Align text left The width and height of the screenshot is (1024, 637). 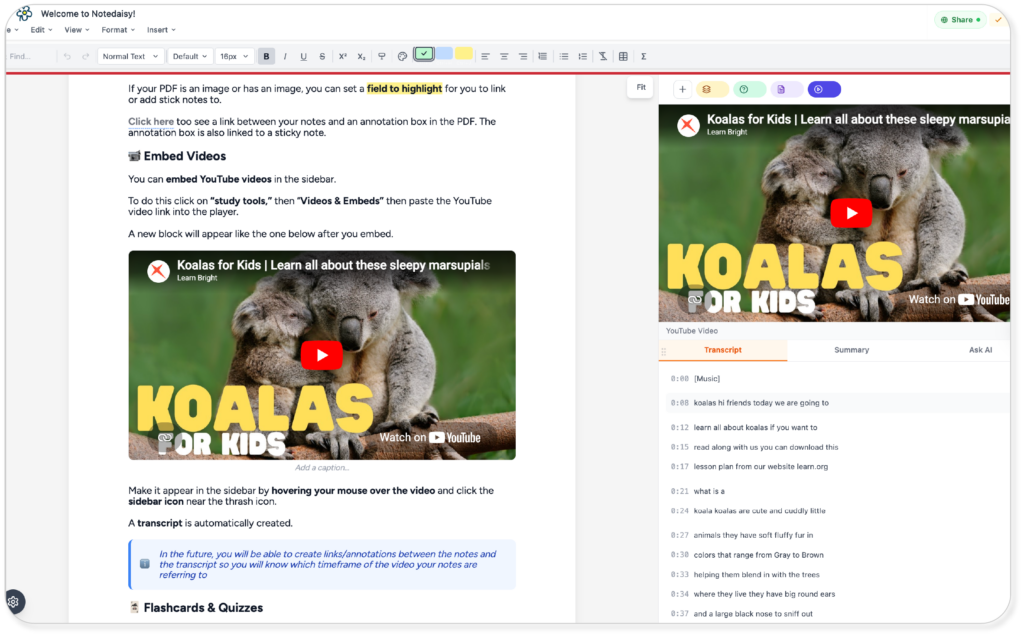[x=485, y=57]
